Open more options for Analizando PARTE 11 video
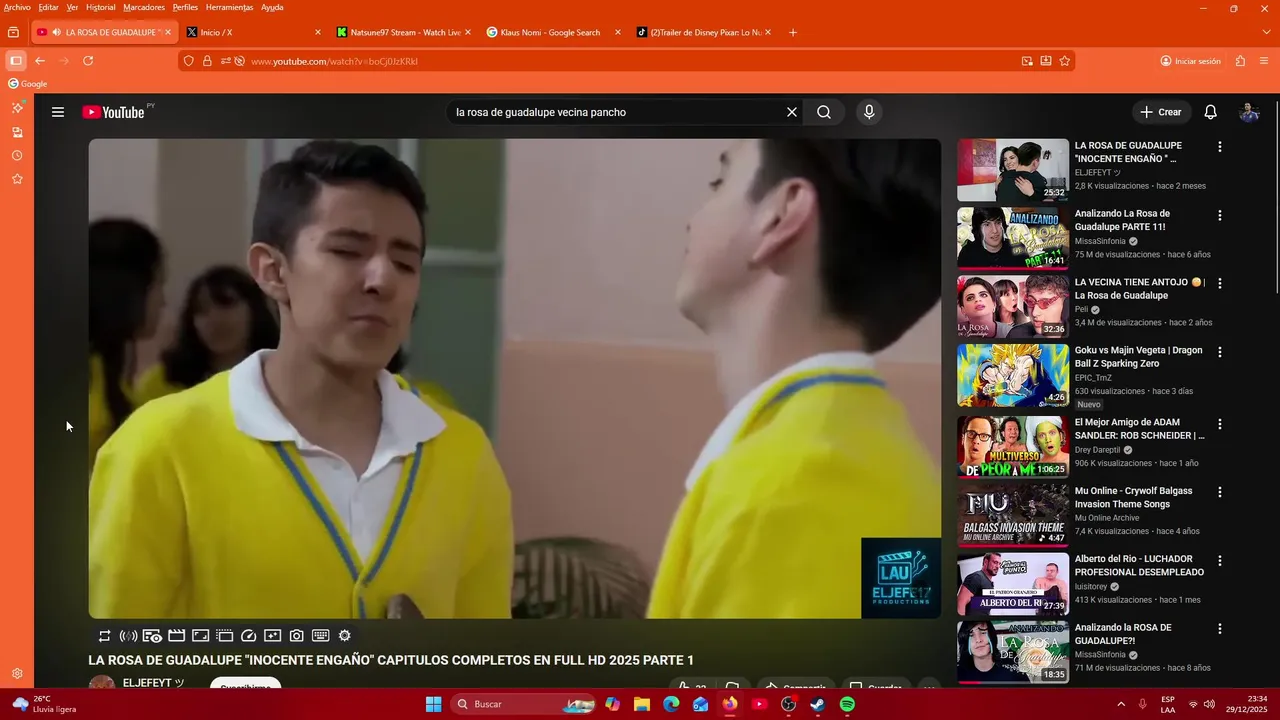The image size is (1280, 720). (x=1219, y=215)
